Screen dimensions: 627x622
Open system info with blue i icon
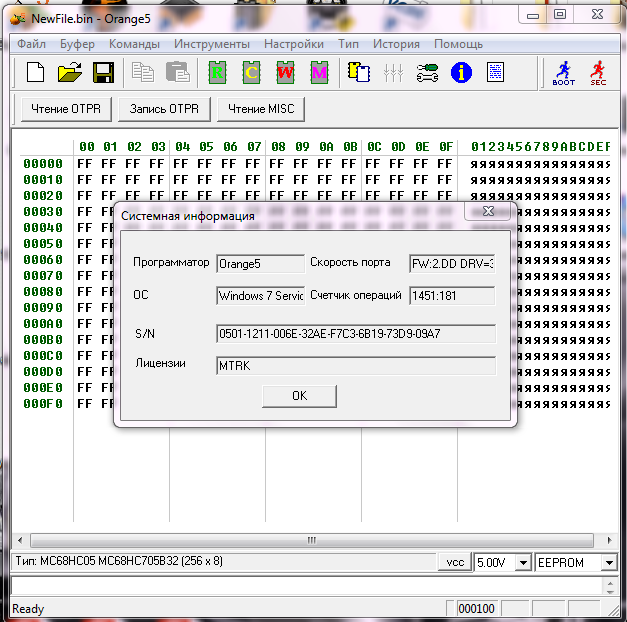(x=461, y=73)
